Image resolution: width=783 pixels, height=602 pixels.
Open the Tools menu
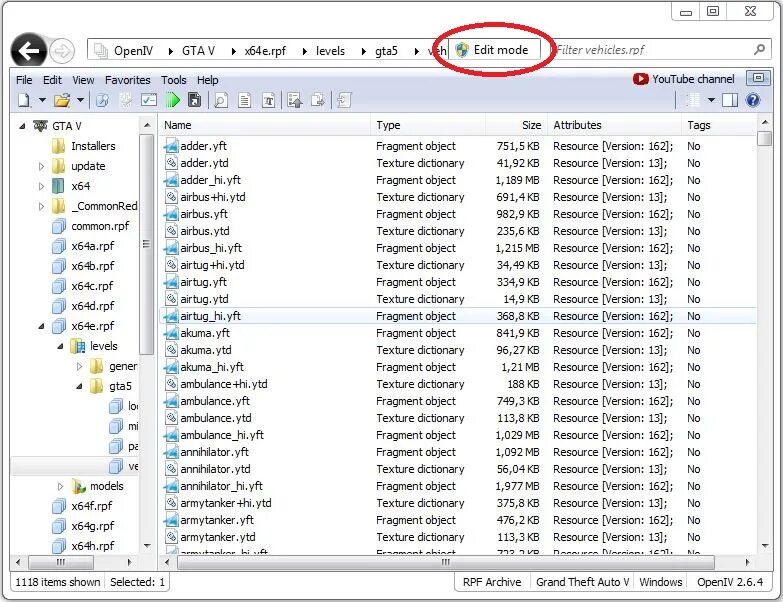pyautogui.click(x=173, y=80)
